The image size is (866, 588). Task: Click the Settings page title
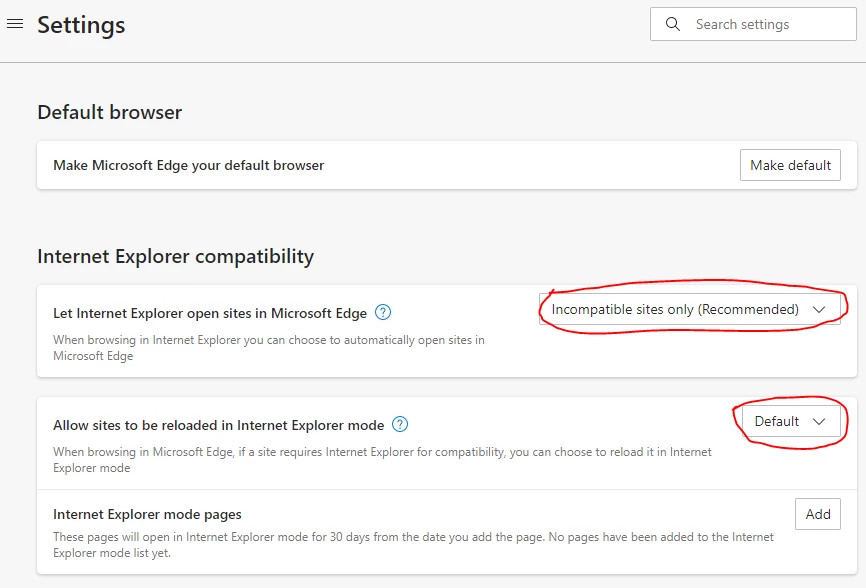pyautogui.click(x=81, y=25)
